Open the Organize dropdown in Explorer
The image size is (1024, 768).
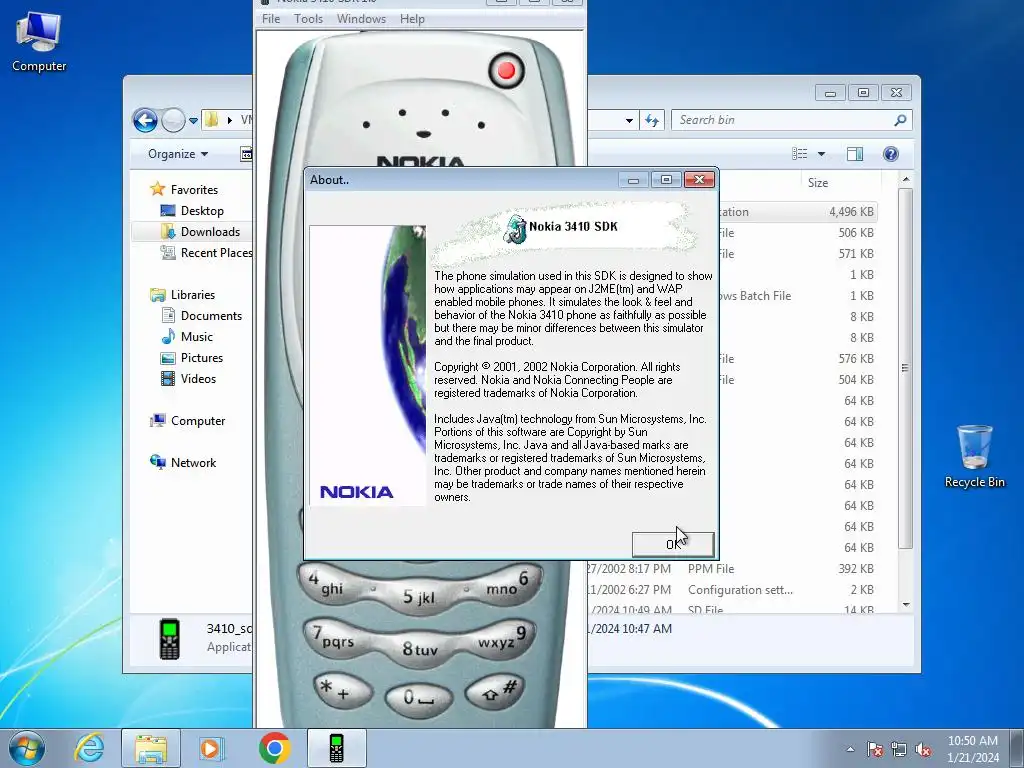click(178, 154)
